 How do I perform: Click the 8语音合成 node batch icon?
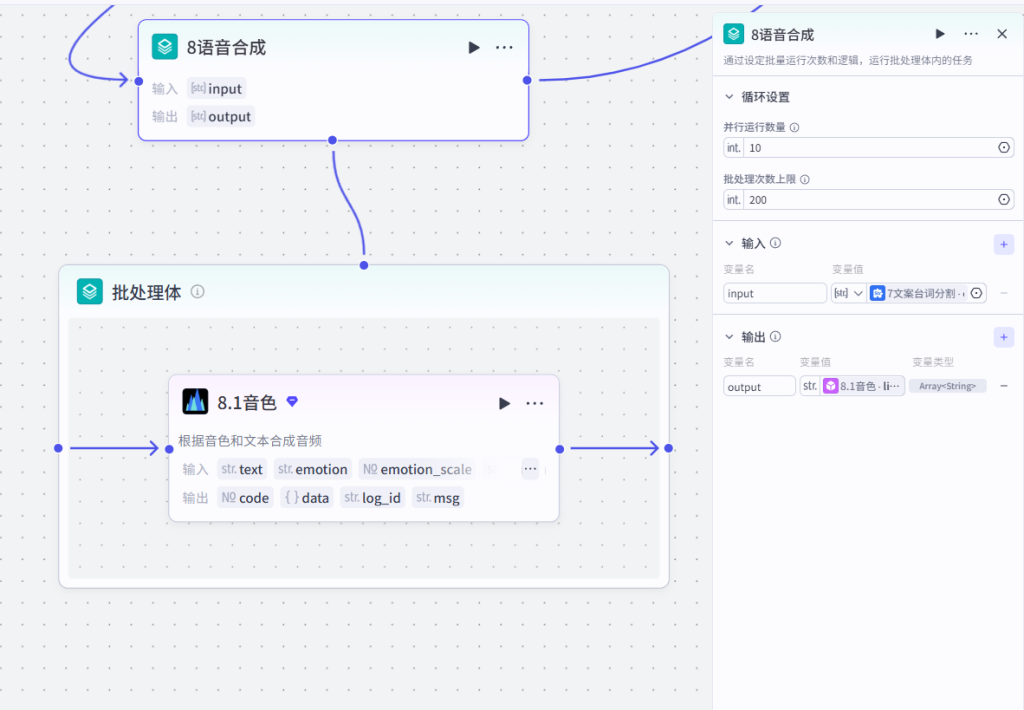(165, 47)
